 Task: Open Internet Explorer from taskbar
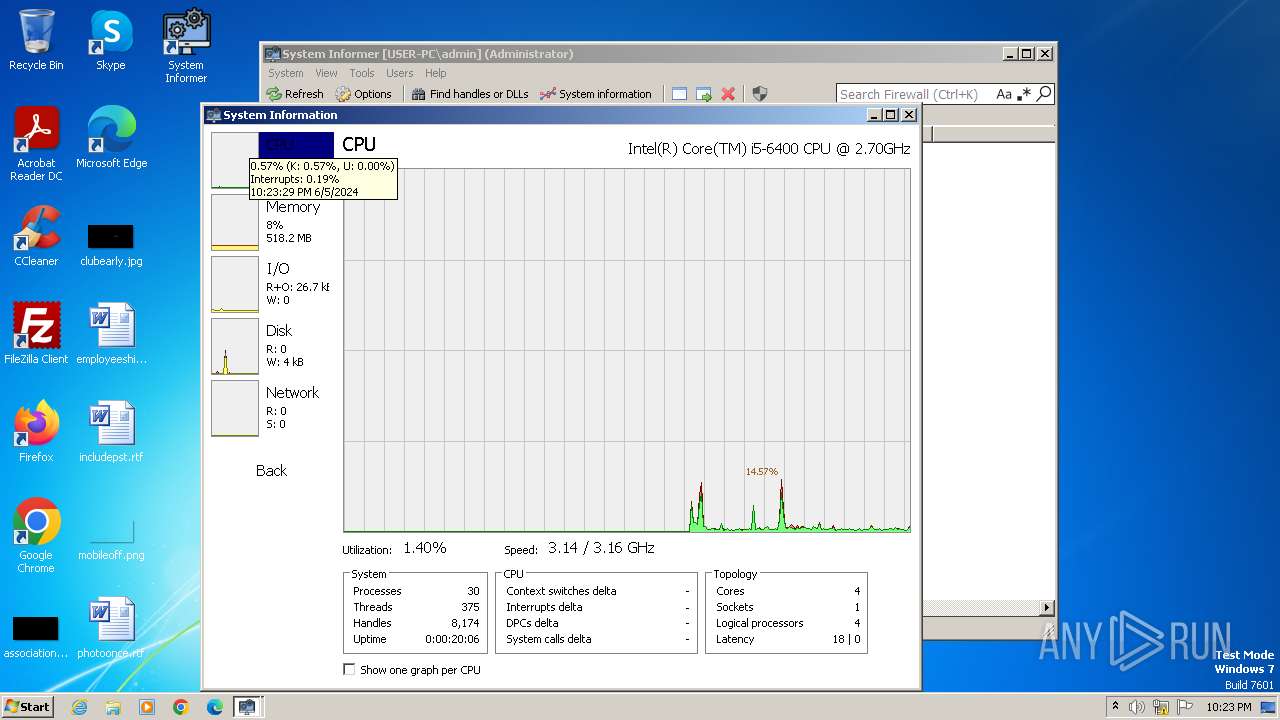79,707
